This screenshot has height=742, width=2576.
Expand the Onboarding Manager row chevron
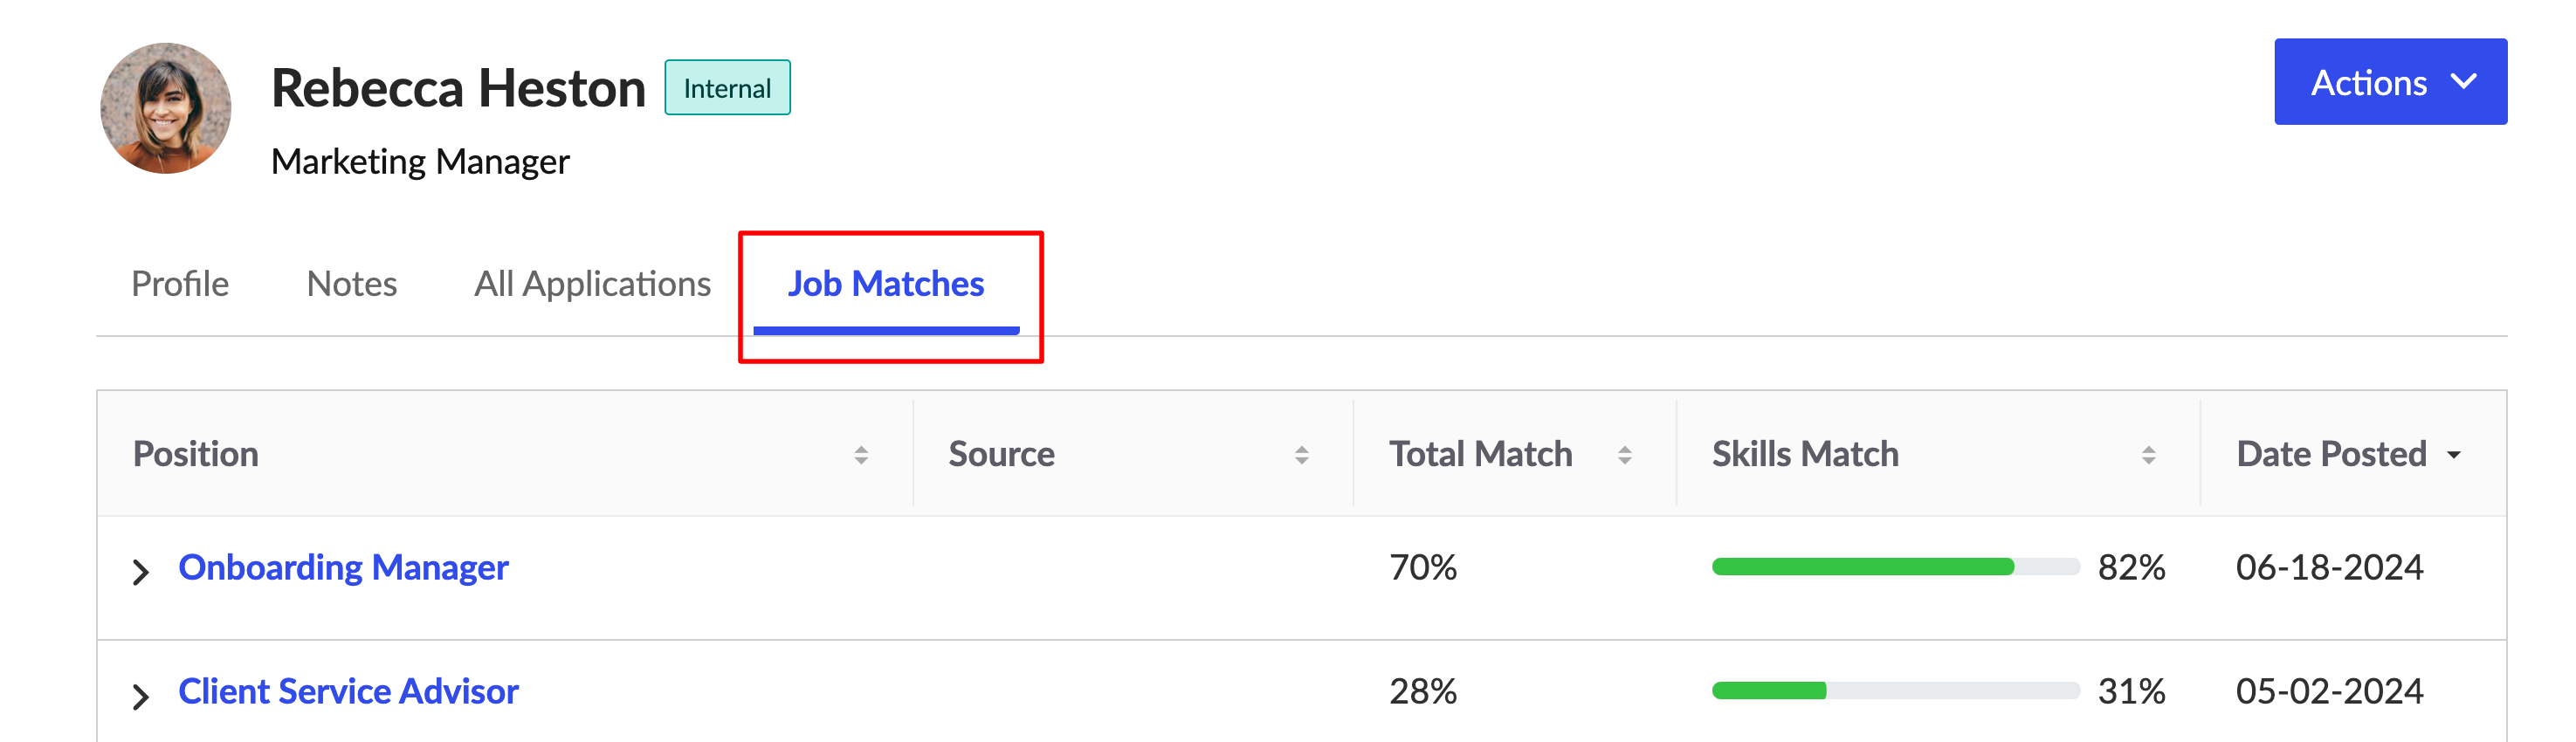tap(141, 572)
